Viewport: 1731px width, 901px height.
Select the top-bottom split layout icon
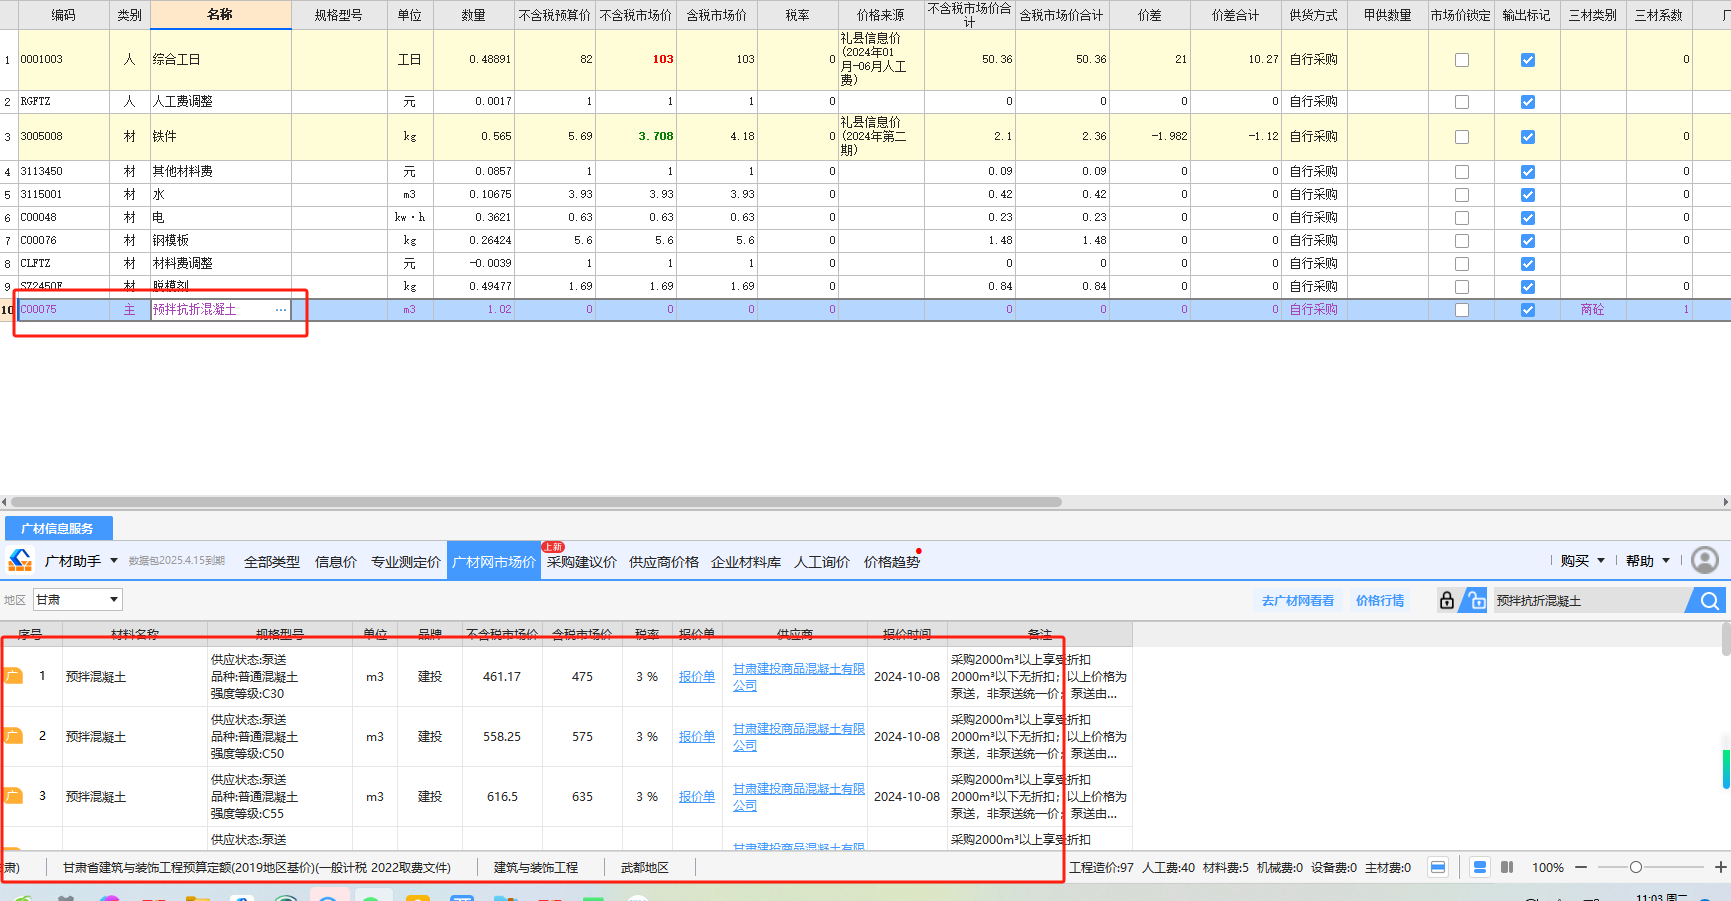pyautogui.click(x=1480, y=867)
